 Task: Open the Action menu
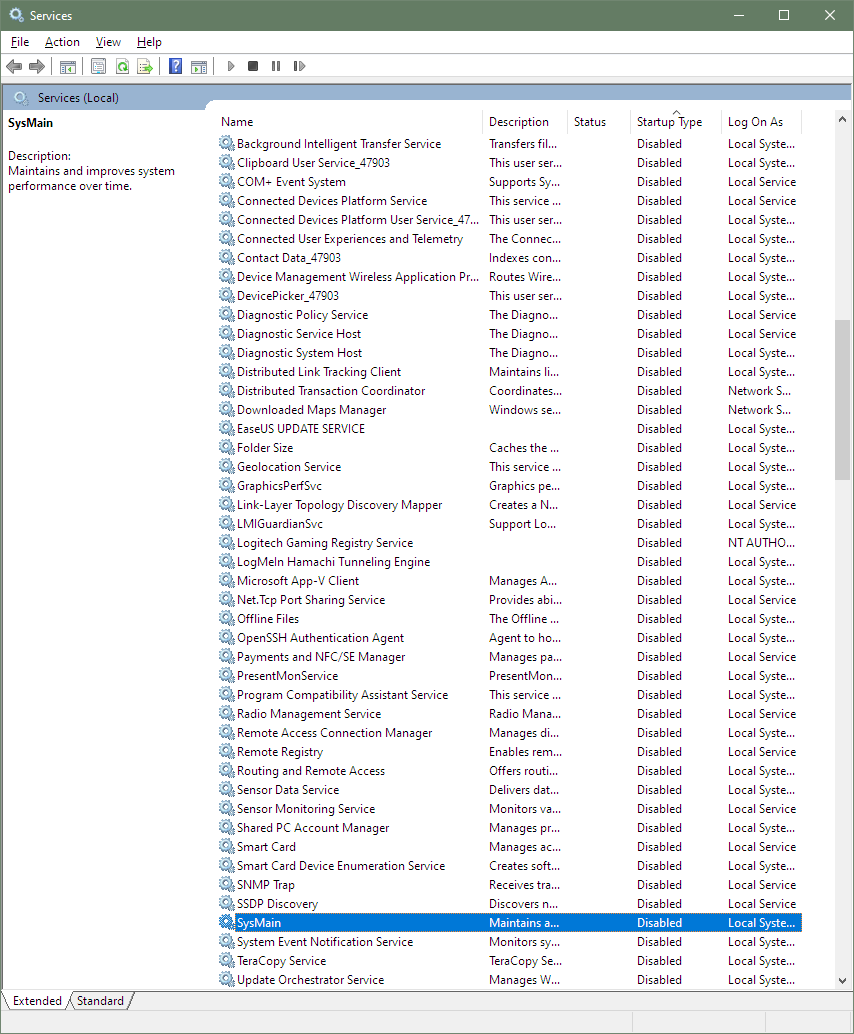click(x=62, y=42)
